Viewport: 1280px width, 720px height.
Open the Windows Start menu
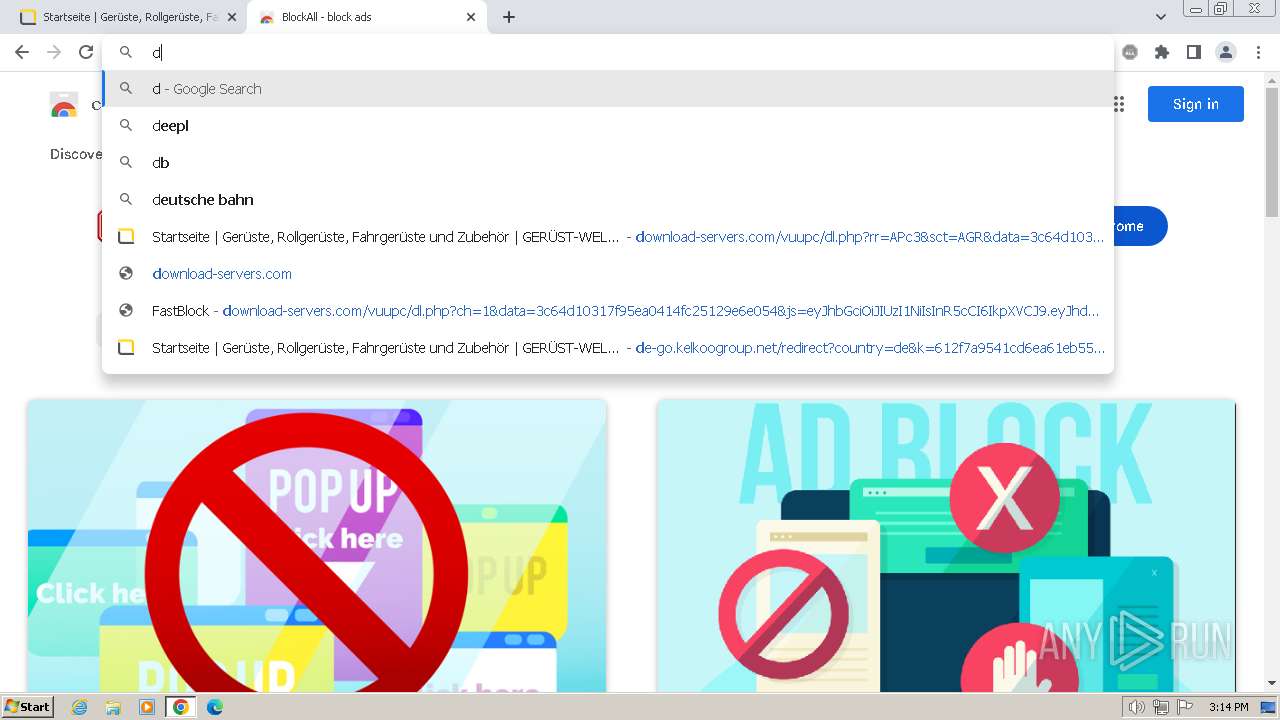point(28,707)
